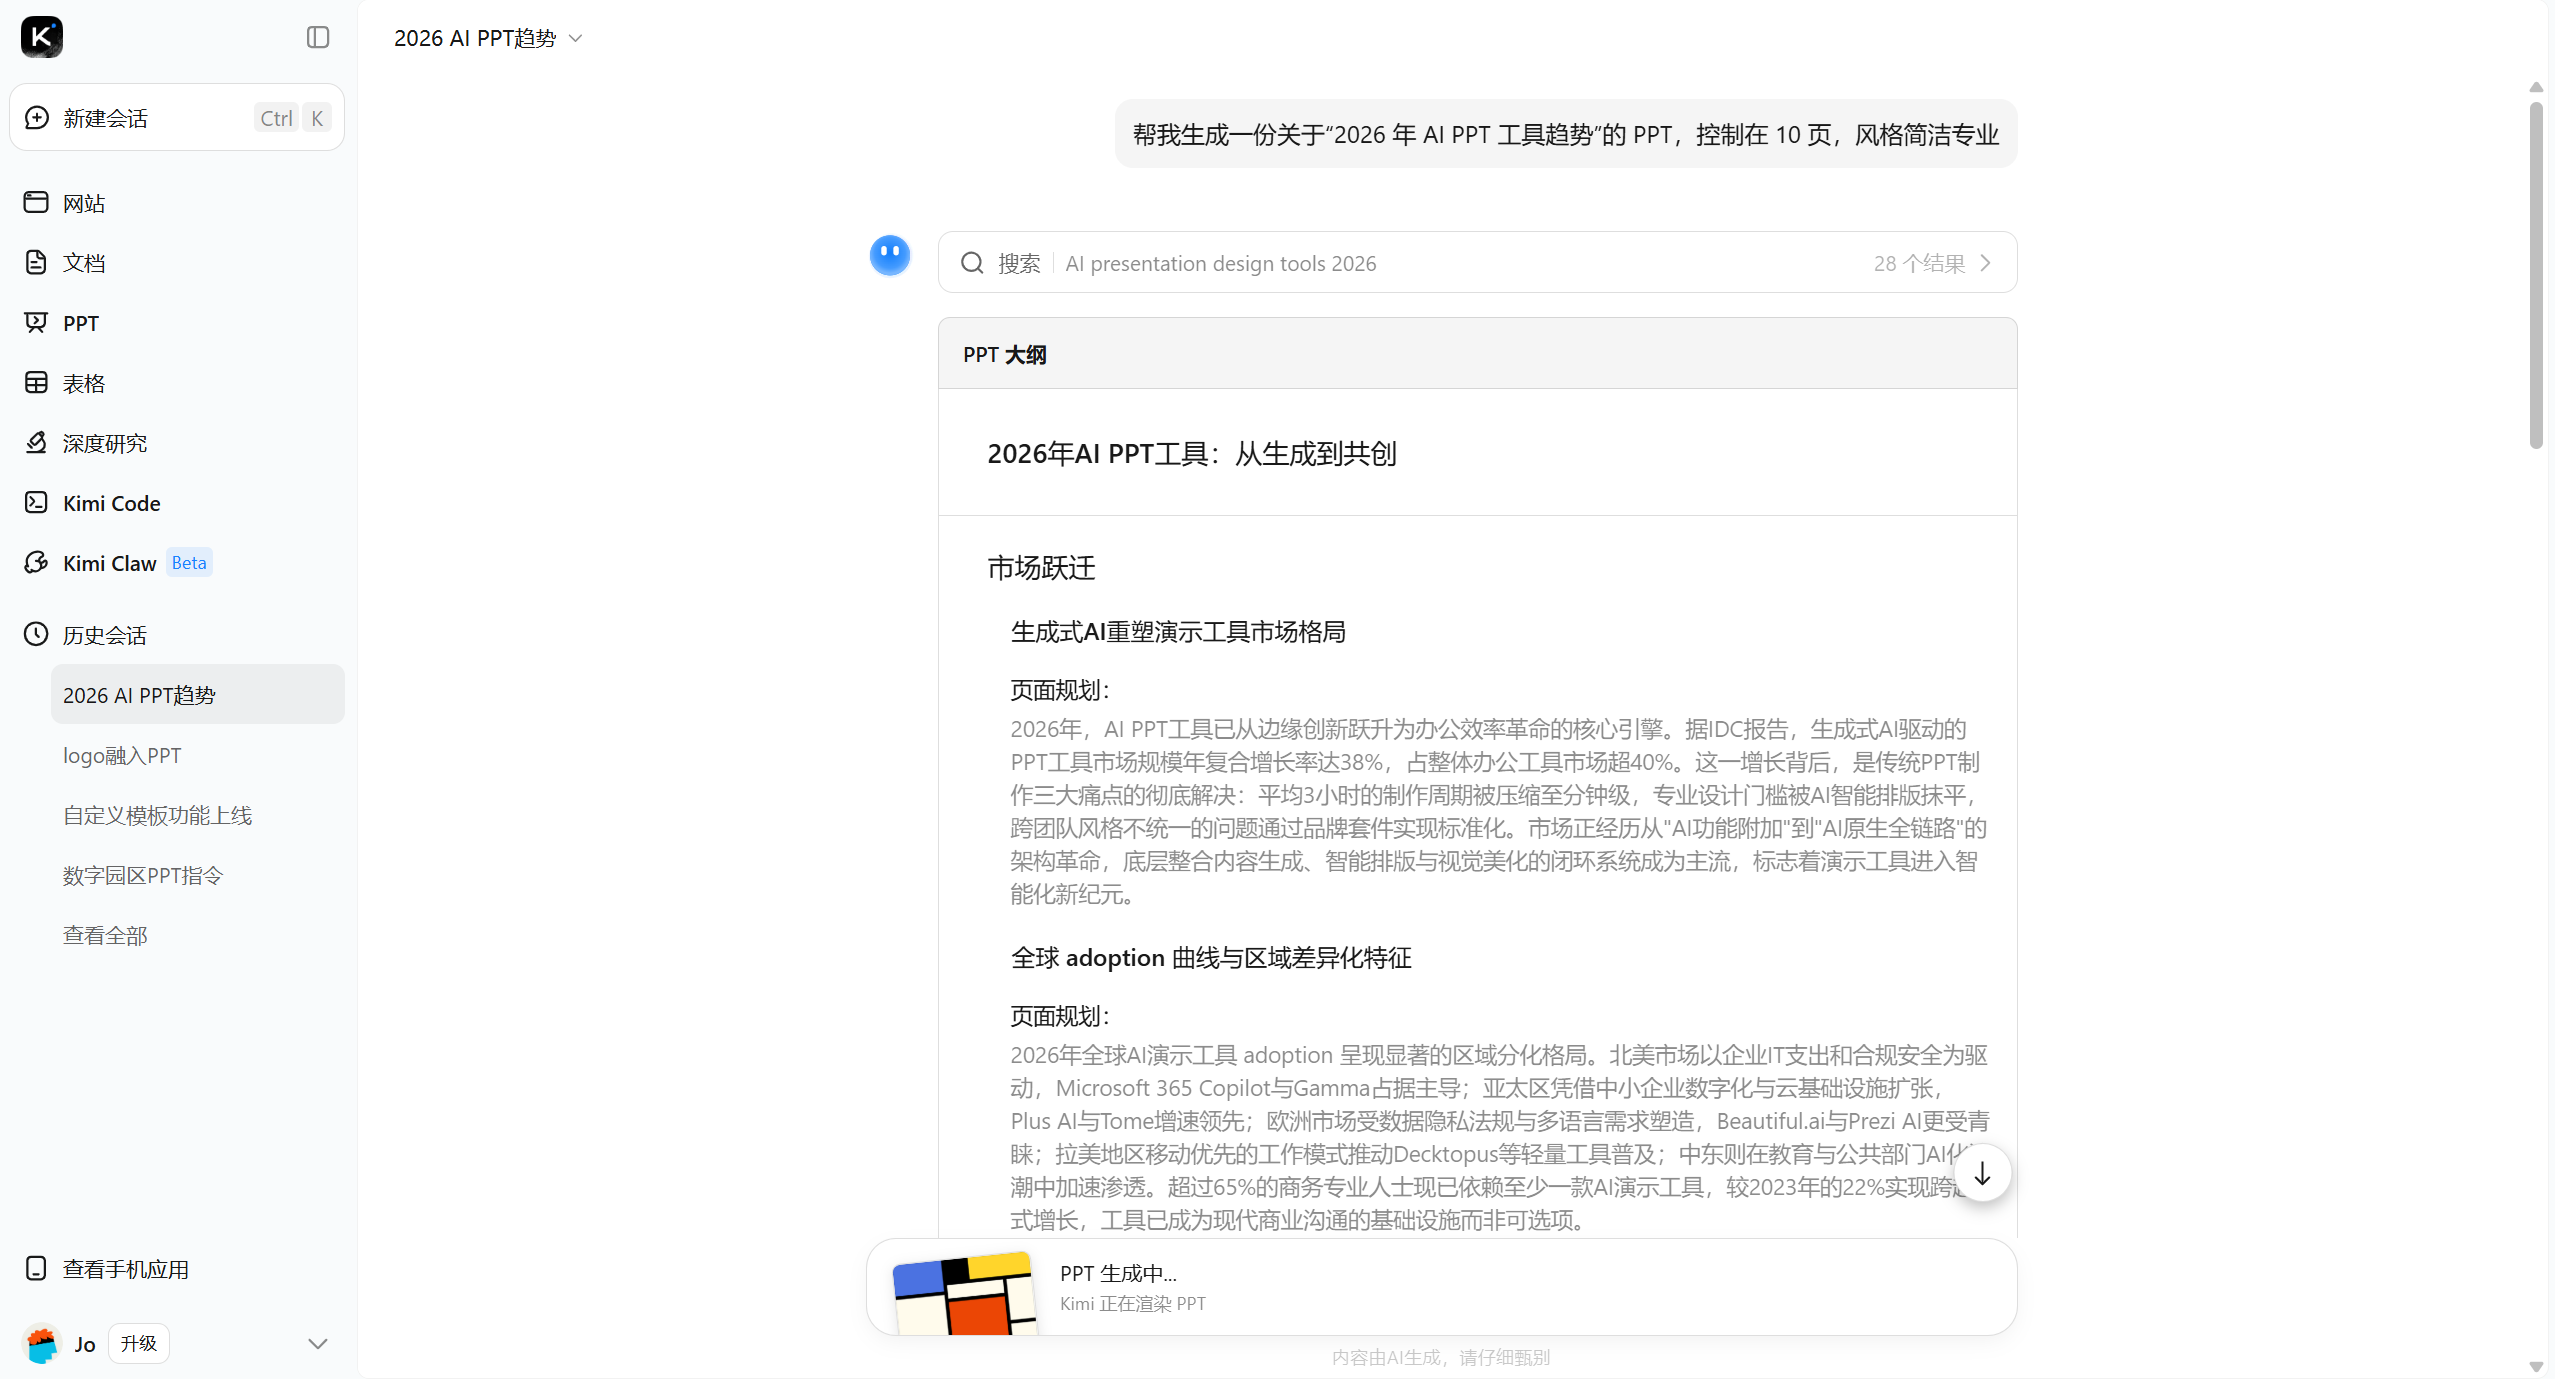Screen dimensions: 2555x1379
Task: Click the vertical scrollbar on the right
Action: pyautogui.click(x=2536, y=275)
